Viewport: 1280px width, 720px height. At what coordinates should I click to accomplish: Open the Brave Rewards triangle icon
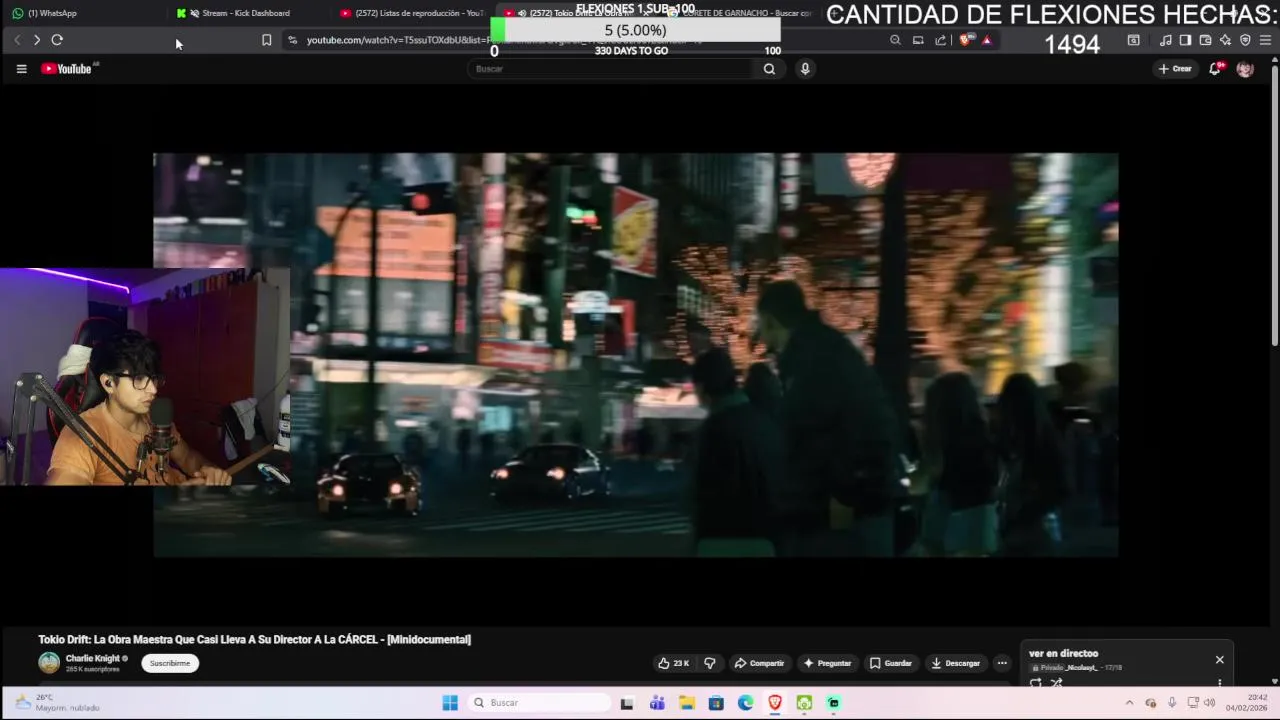point(986,40)
